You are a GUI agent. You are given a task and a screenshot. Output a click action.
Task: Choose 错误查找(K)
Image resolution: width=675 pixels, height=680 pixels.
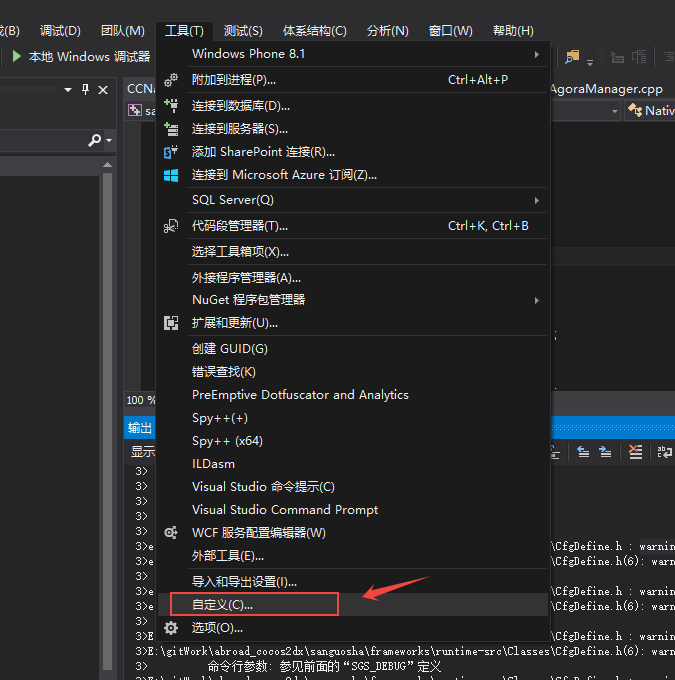pos(353,372)
